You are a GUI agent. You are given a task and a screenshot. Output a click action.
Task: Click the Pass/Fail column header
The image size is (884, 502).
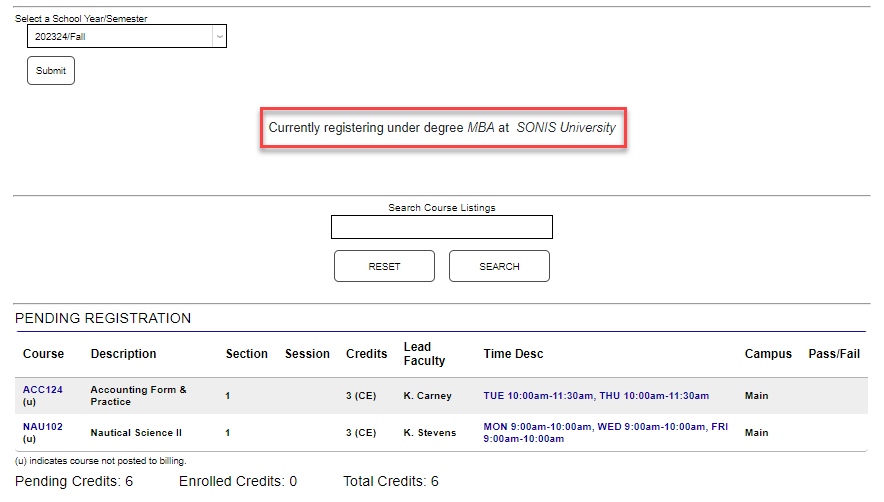pyautogui.click(x=834, y=354)
